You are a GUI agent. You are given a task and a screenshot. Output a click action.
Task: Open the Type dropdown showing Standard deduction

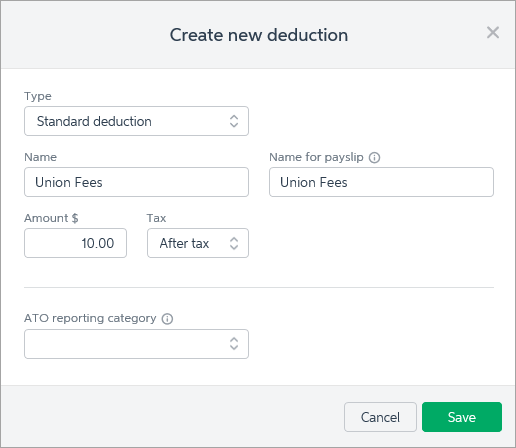(x=136, y=121)
